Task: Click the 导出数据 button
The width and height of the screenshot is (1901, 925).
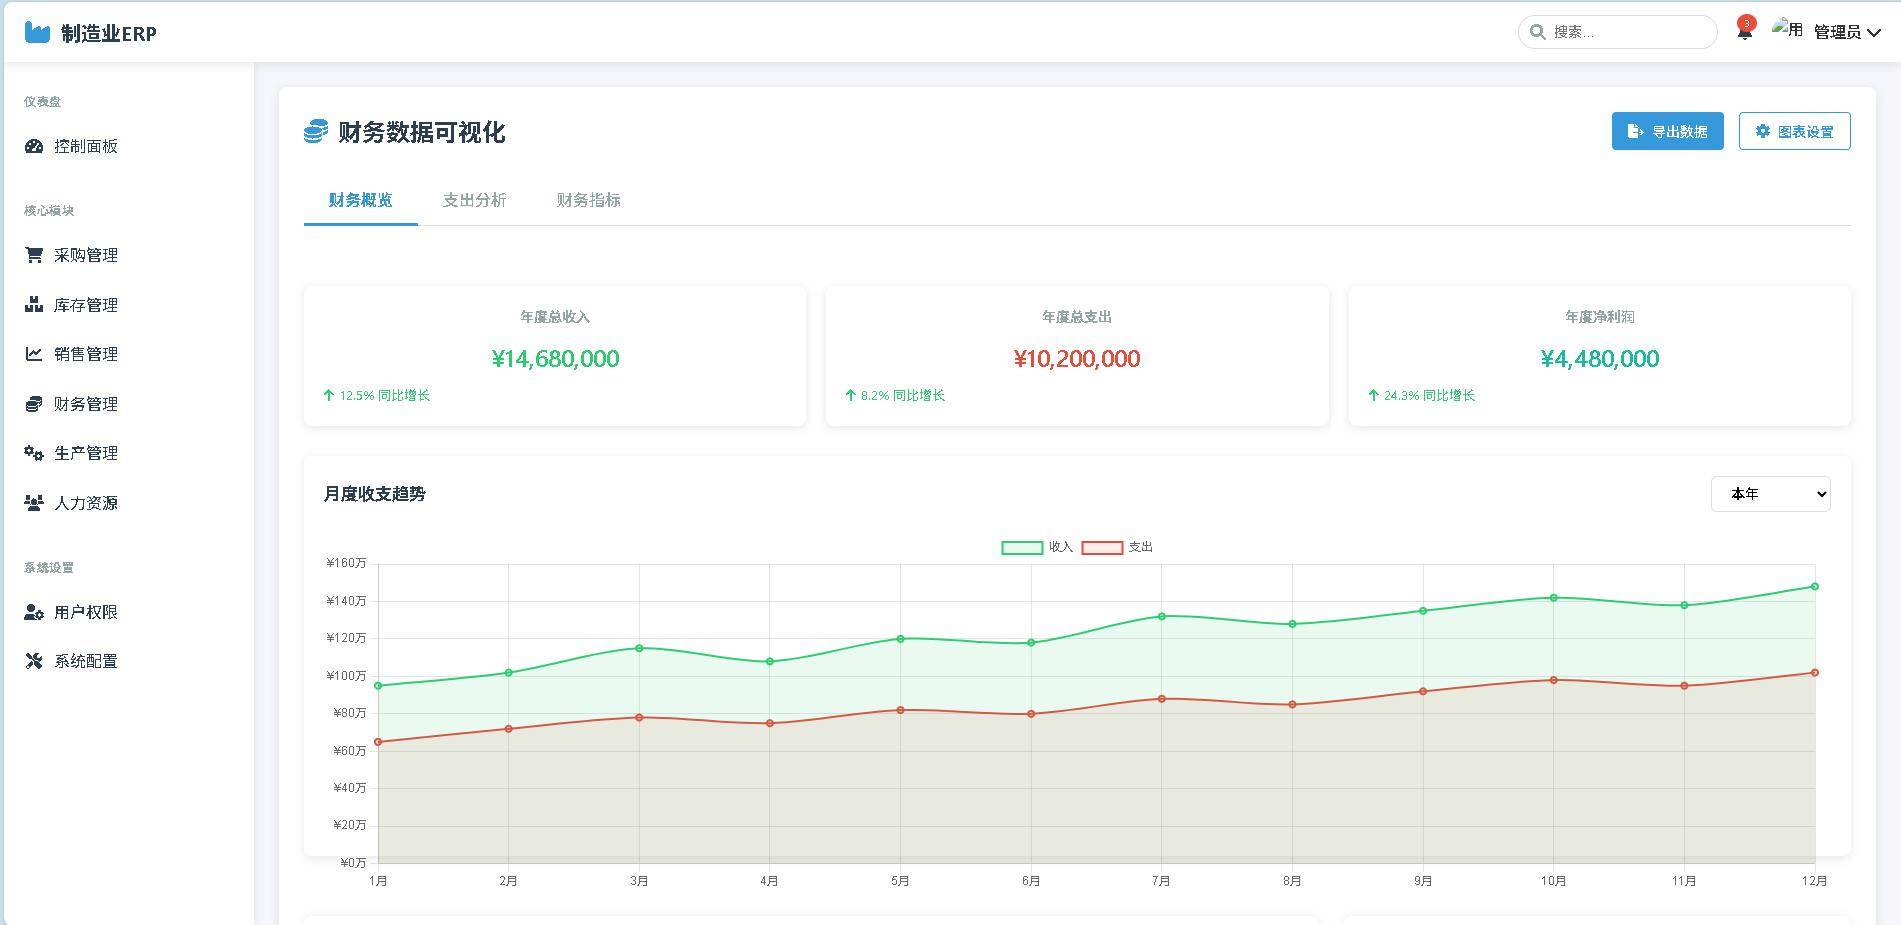Action: click(1667, 131)
